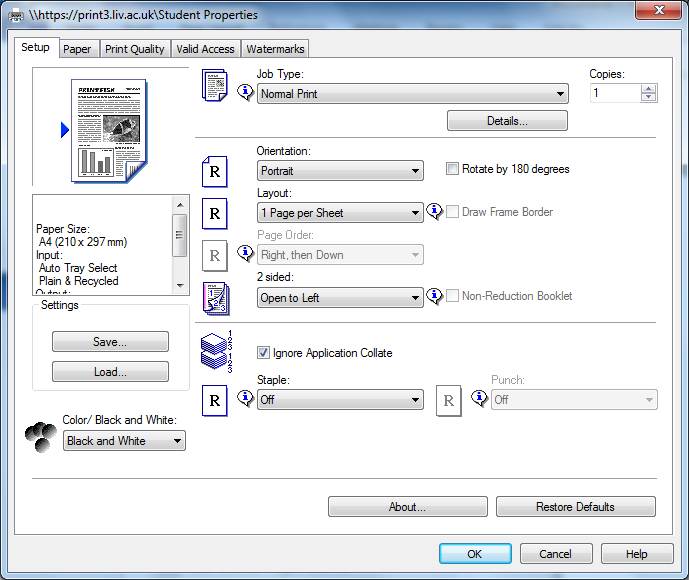Image resolution: width=689 pixels, height=580 pixels.
Task: Click the Punch greyed R page icon
Action: click(x=449, y=400)
